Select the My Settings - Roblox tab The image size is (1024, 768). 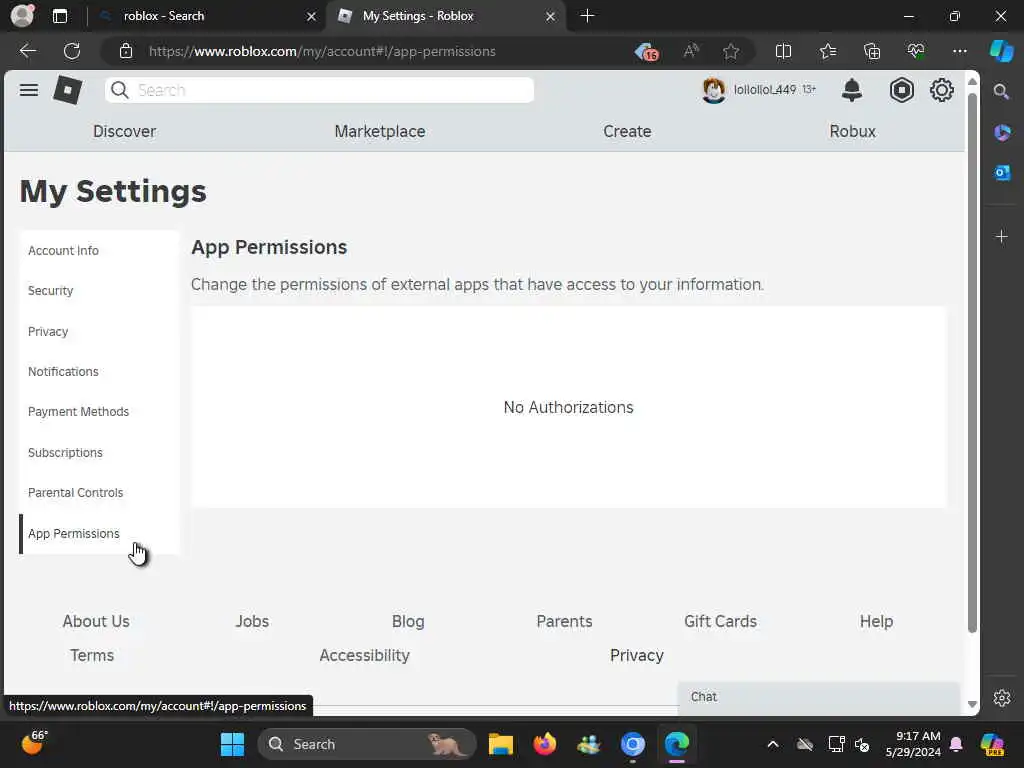(446, 16)
